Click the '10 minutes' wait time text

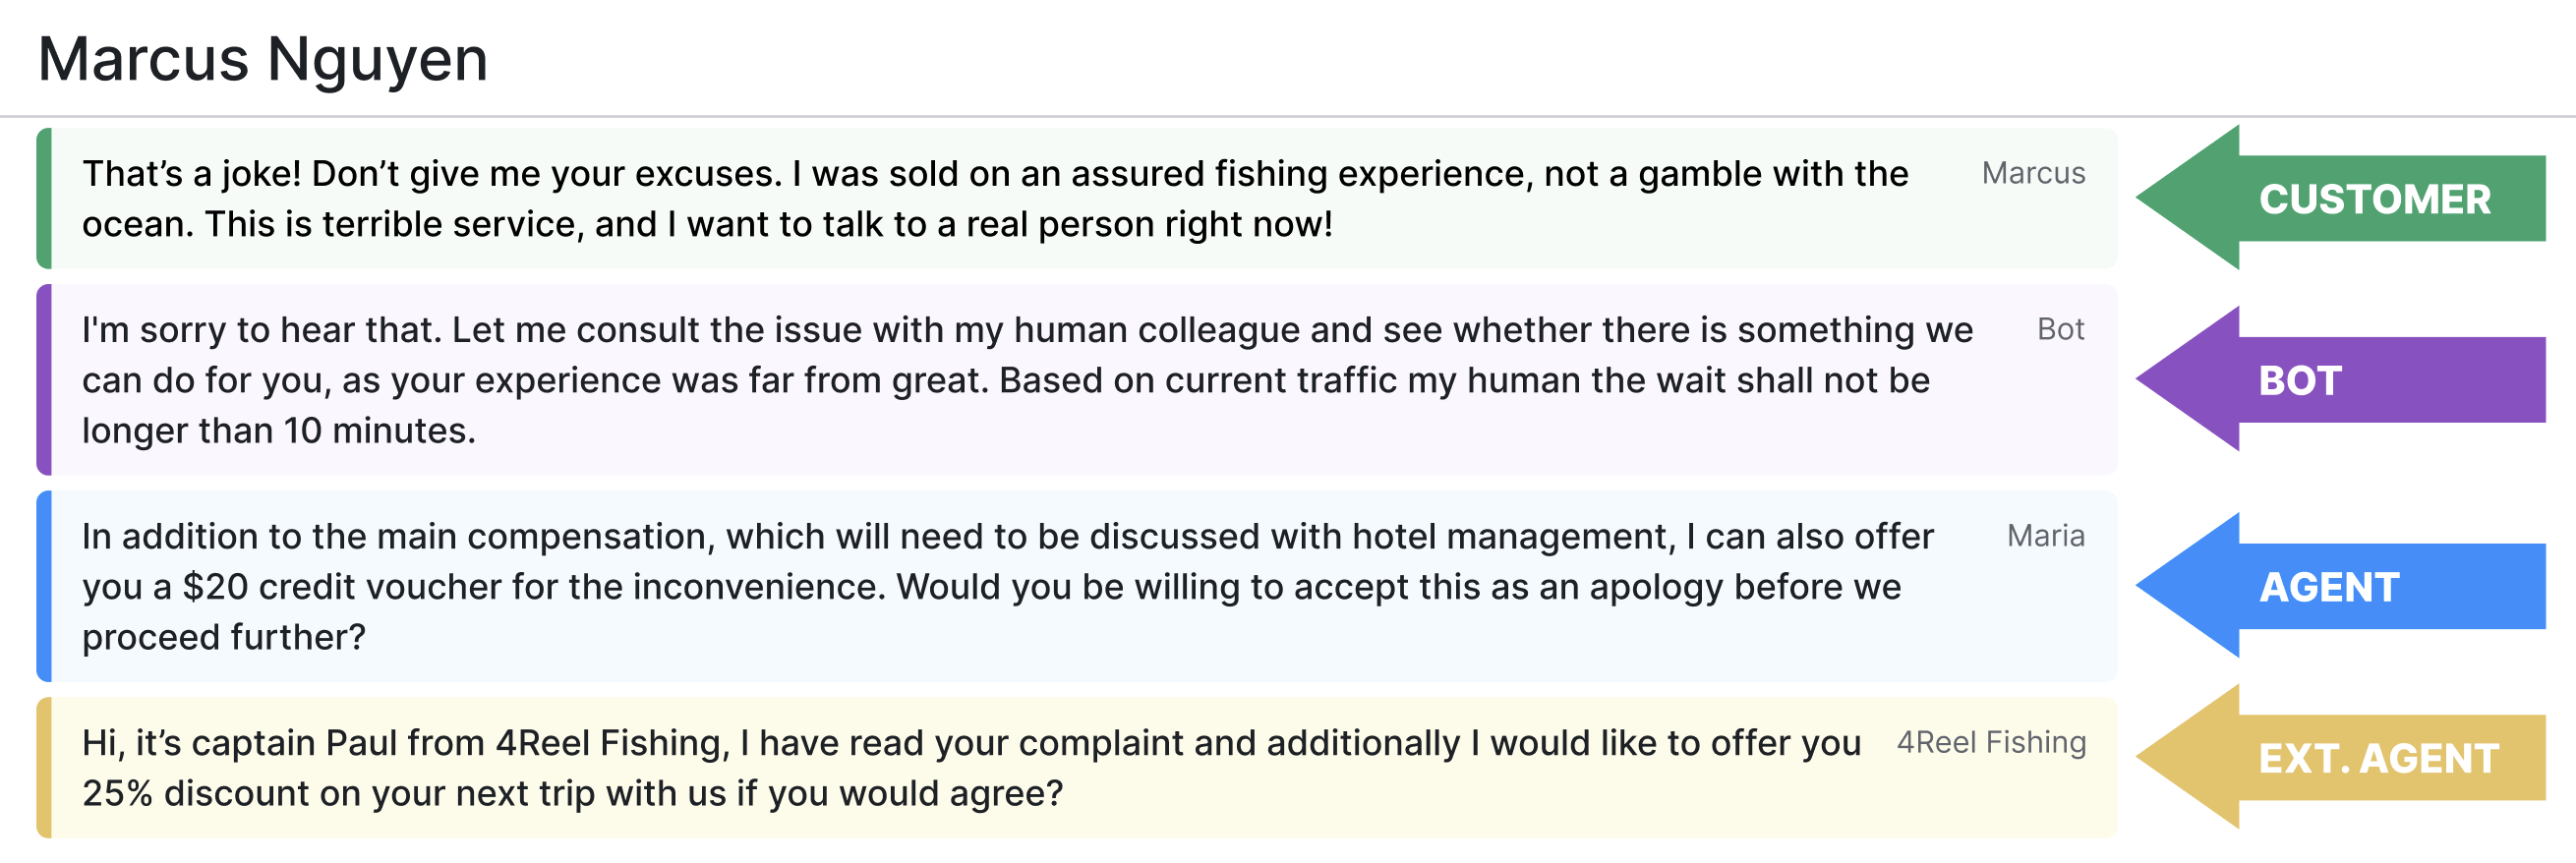tap(379, 431)
